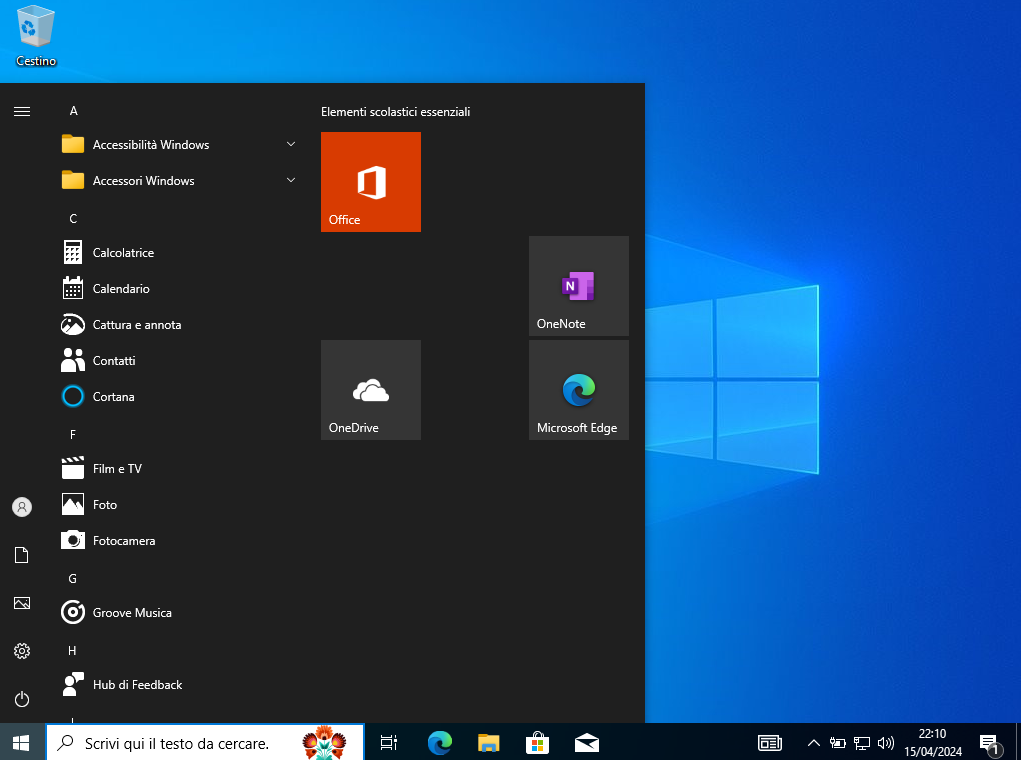Screen dimensions: 1021x760
Task: Launch the Fotocamera app
Action: (179, 541)
